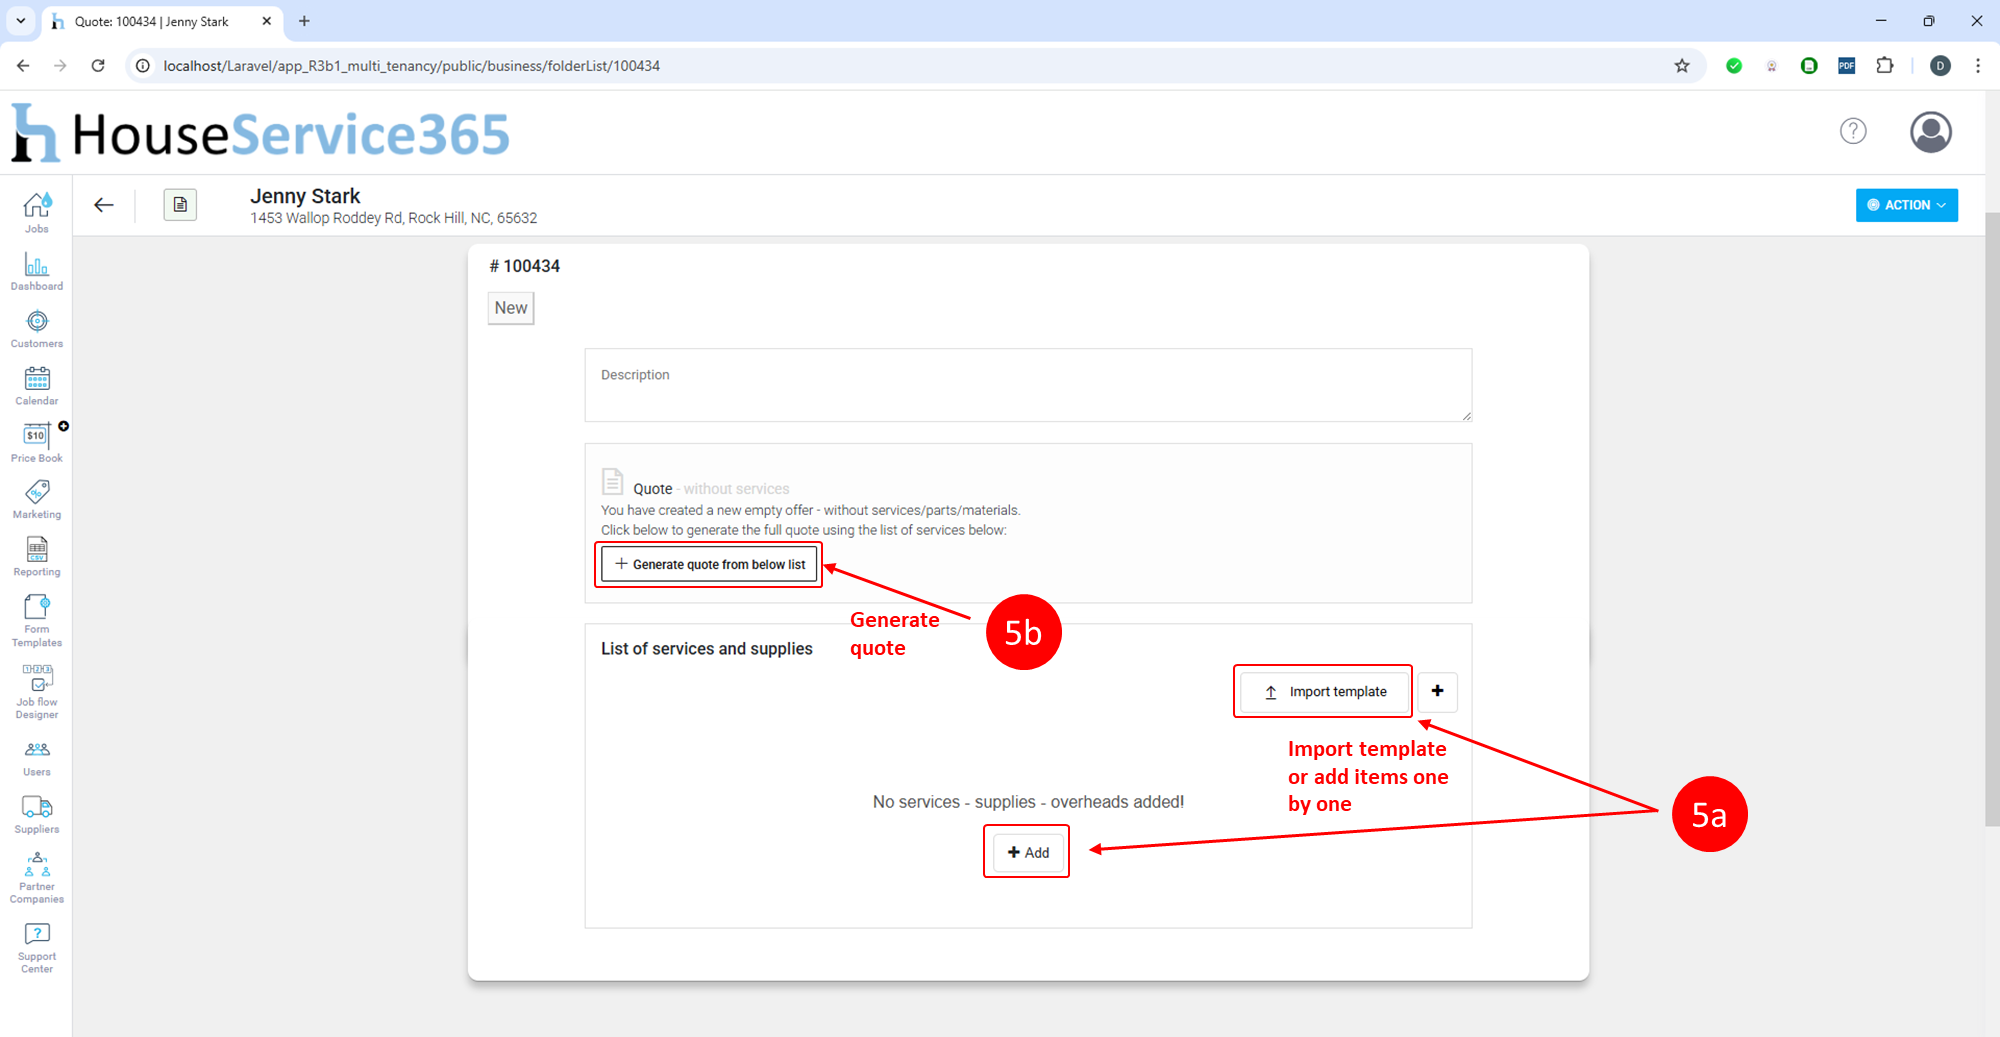
Task: Open the Price Book icon
Action: (x=37, y=442)
